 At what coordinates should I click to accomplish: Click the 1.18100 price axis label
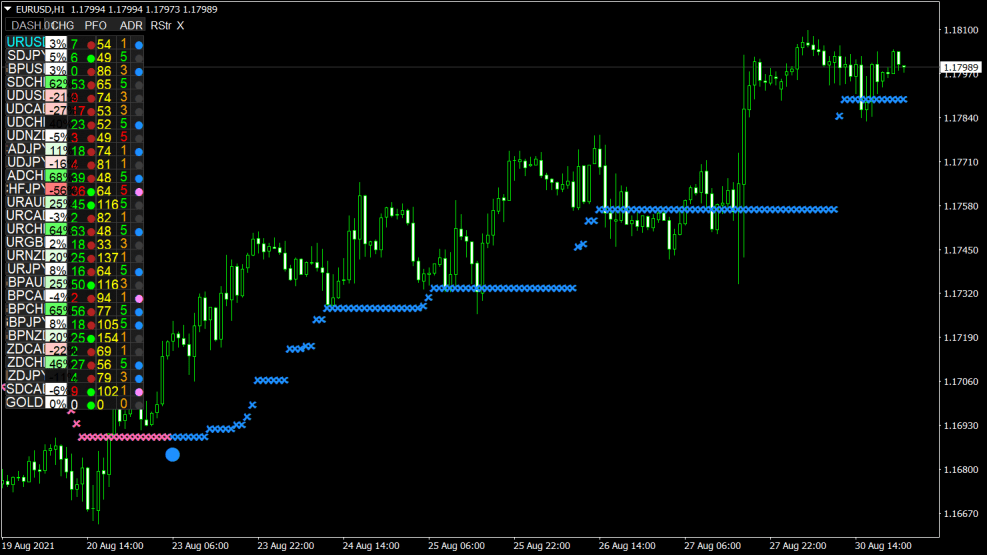click(961, 30)
